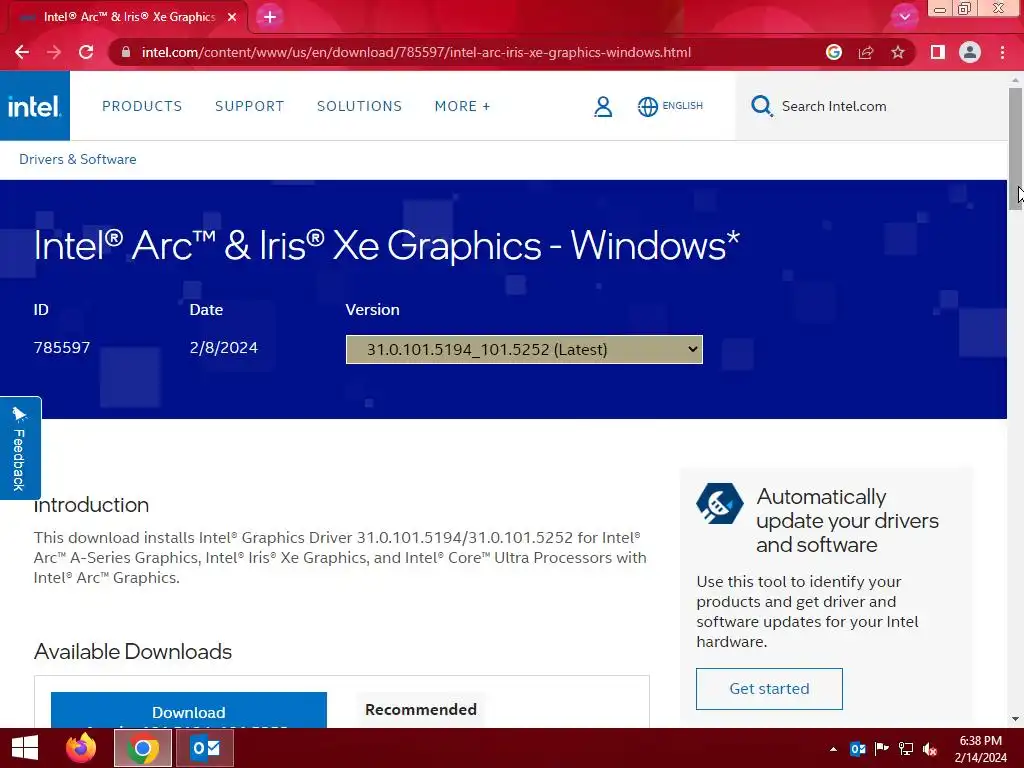Viewport: 1024px width, 768px height.
Task: Click the scrollbar down arrow
Action: coord(1015,719)
